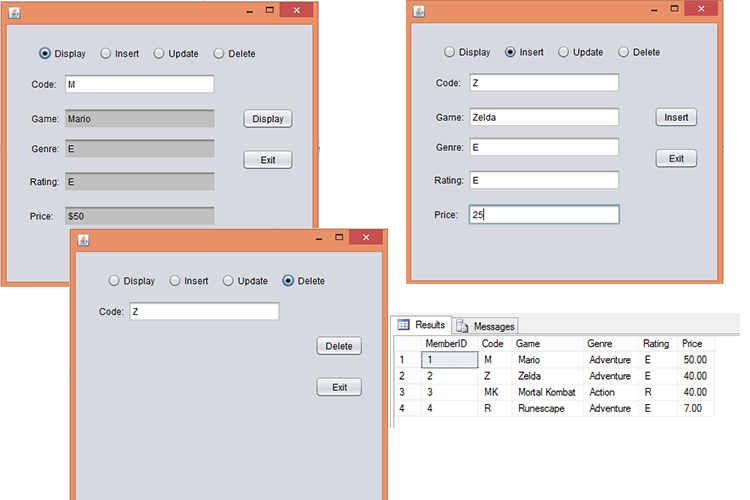Select the Update radio button in the Delete window
Viewport: 750px width, 500px height.
tap(228, 281)
